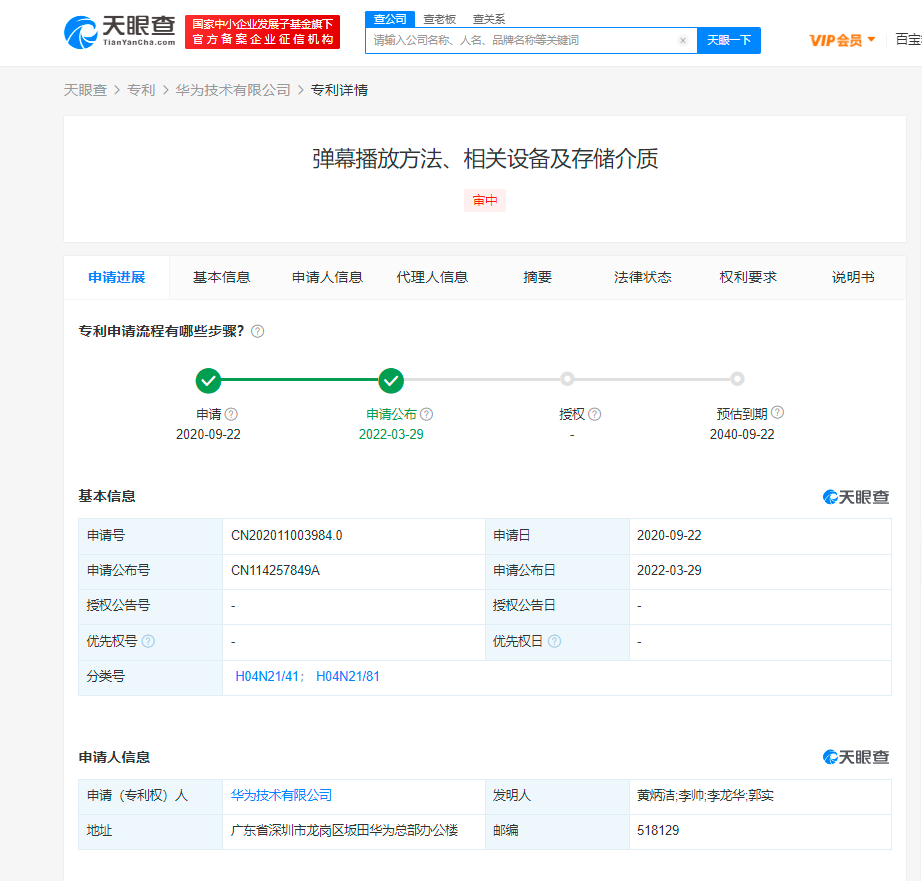Click the address 广东省深圳市龙岗区坂田华为总部办公楼
The height and width of the screenshot is (881, 922).
[x=345, y=831]
